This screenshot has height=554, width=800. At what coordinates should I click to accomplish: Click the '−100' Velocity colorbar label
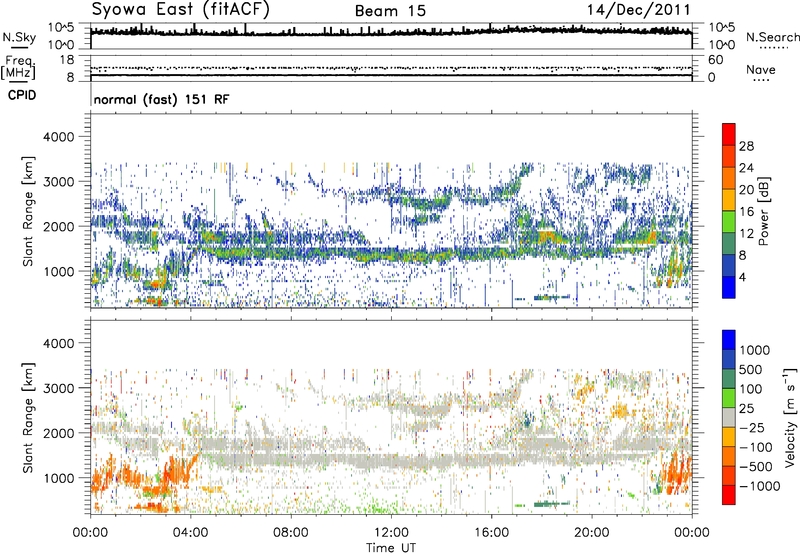[x=756, y=447]
